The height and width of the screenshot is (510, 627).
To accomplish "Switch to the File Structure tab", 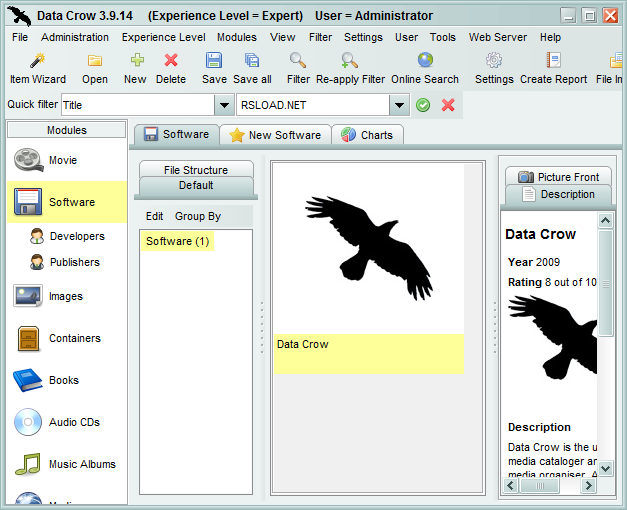I will (x=196, y=169).
